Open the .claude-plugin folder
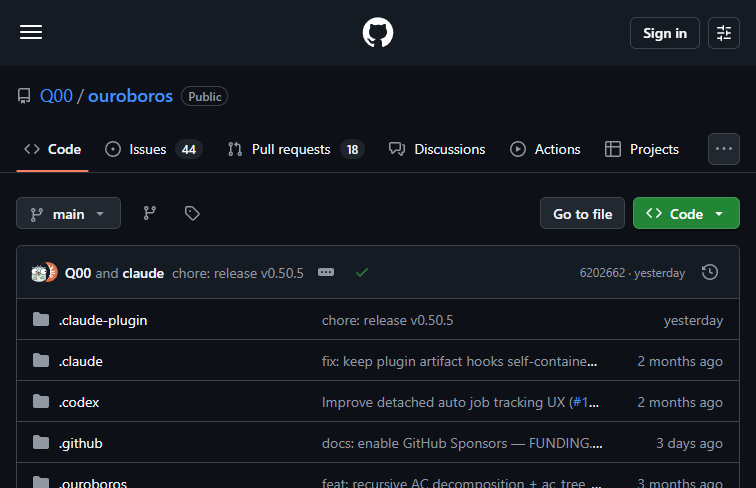Image resolution: width=756 pixels, height=488 pixels. 103,320
